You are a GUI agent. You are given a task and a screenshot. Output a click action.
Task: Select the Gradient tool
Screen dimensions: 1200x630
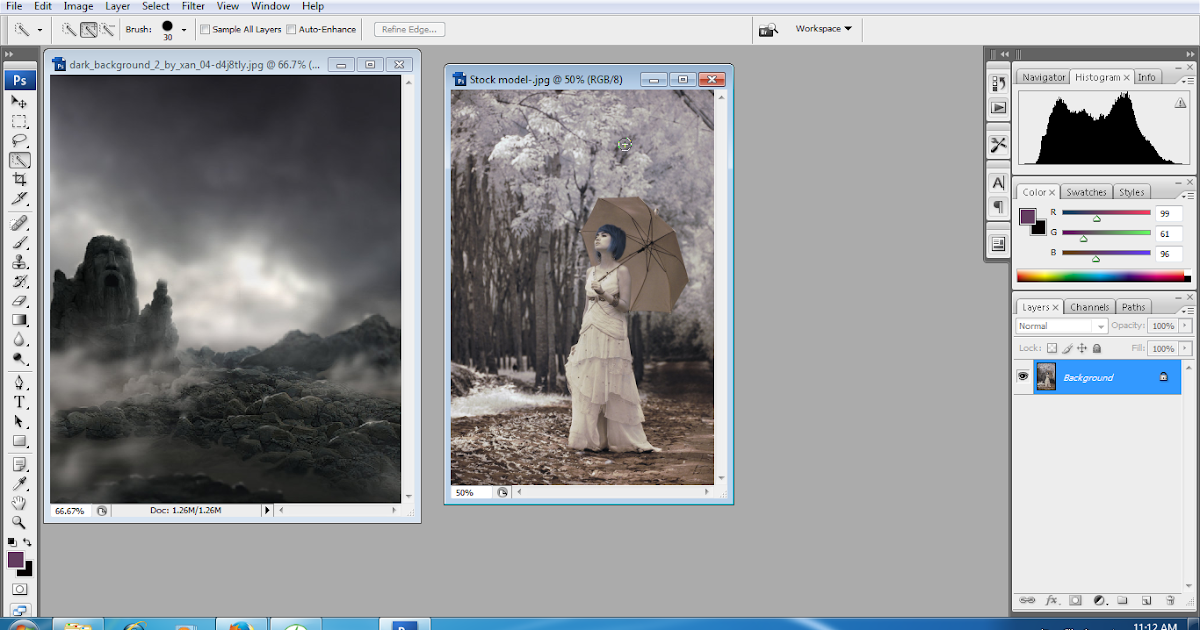[x=20, y=321]
